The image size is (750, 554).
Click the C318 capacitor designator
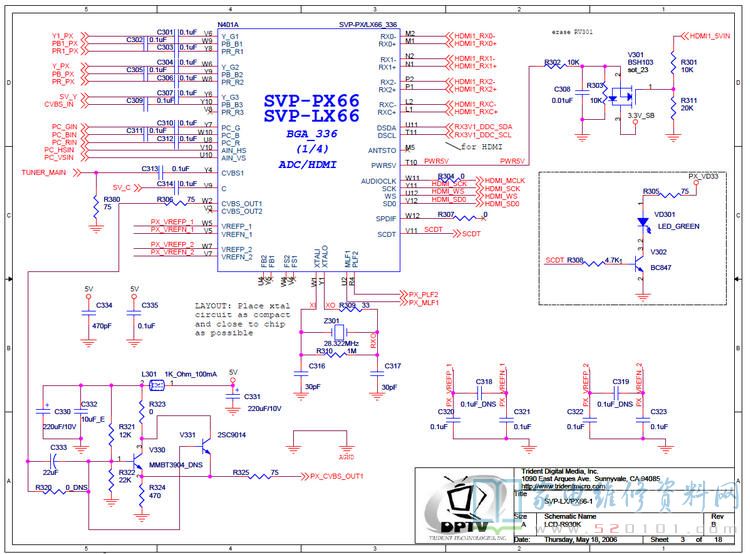(484, 382)
